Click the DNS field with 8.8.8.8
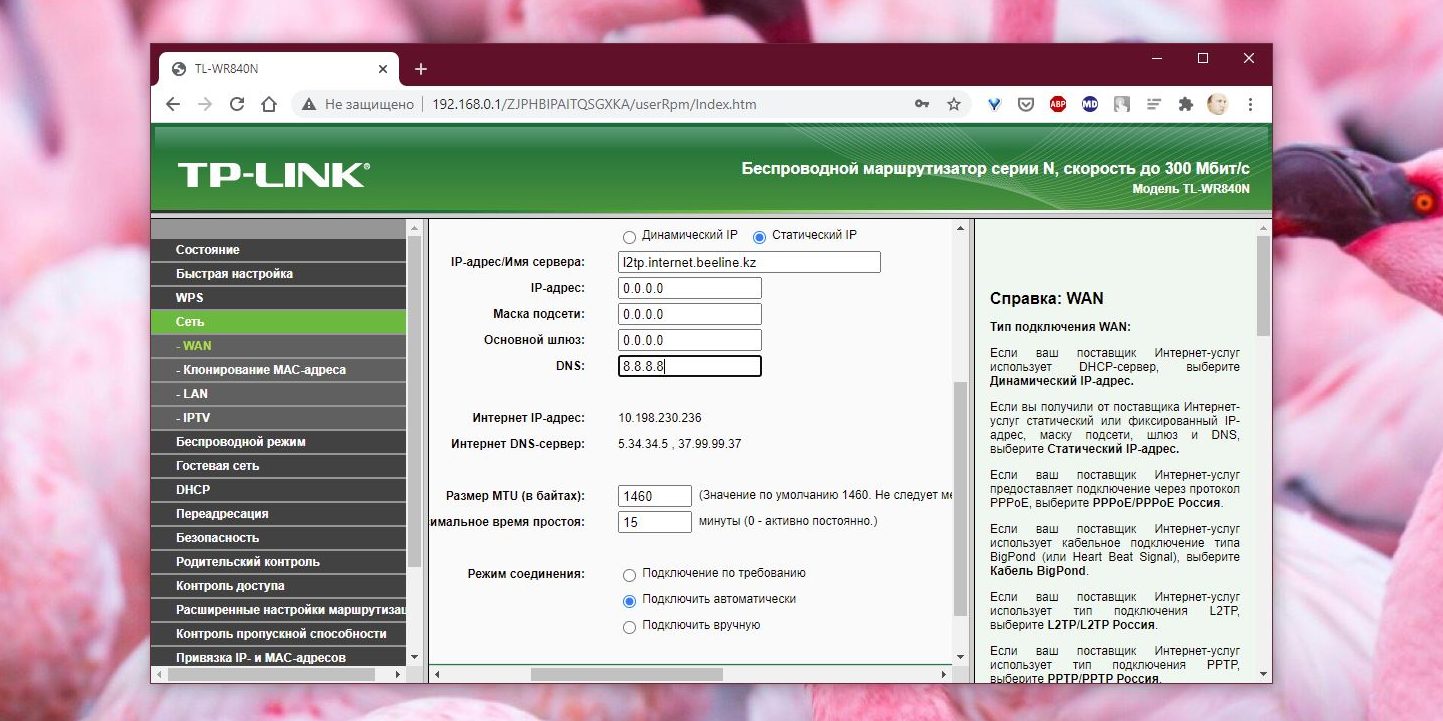 coord(690,366)
